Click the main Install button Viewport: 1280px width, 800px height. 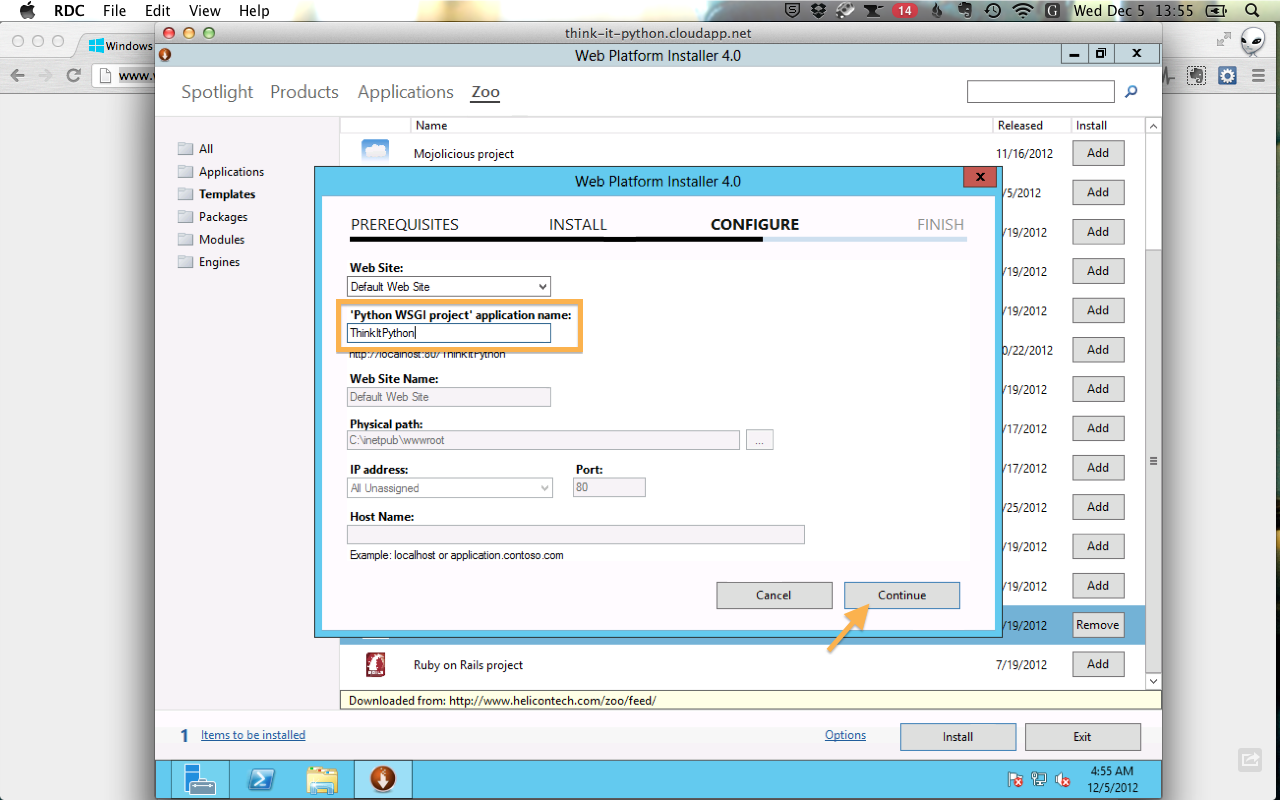(958, 737)
